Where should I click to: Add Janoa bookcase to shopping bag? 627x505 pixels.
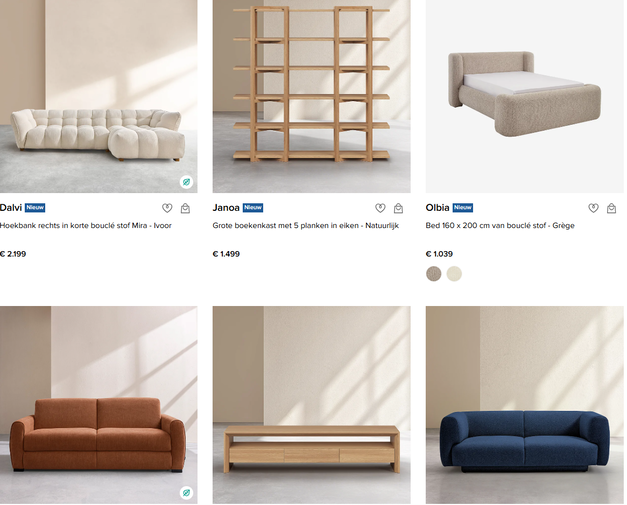(398, 208)
